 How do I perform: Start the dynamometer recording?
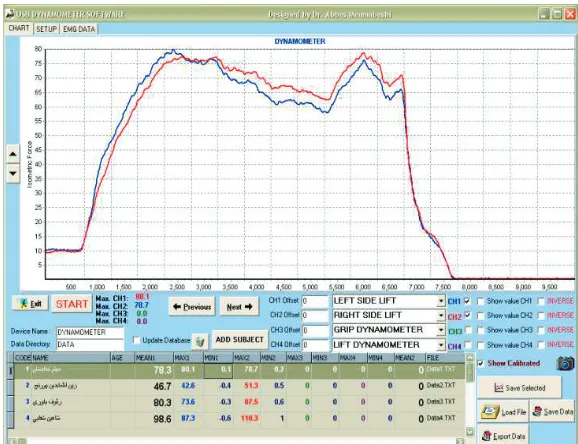(x=72, y=304)
